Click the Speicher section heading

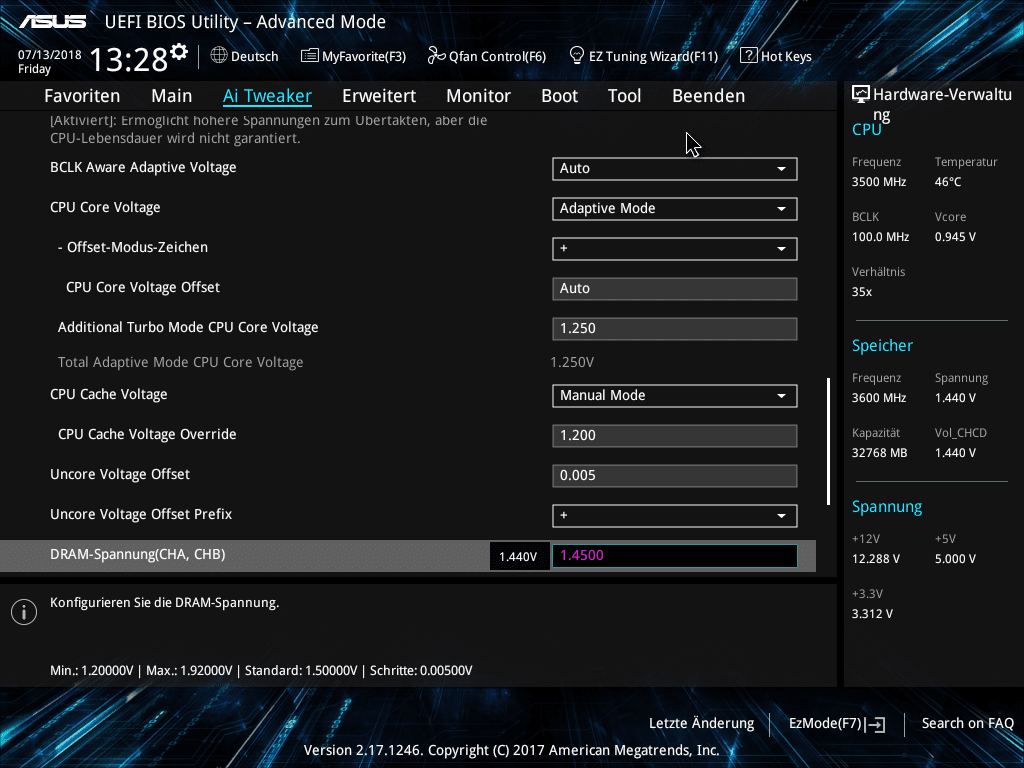(882, 345)
